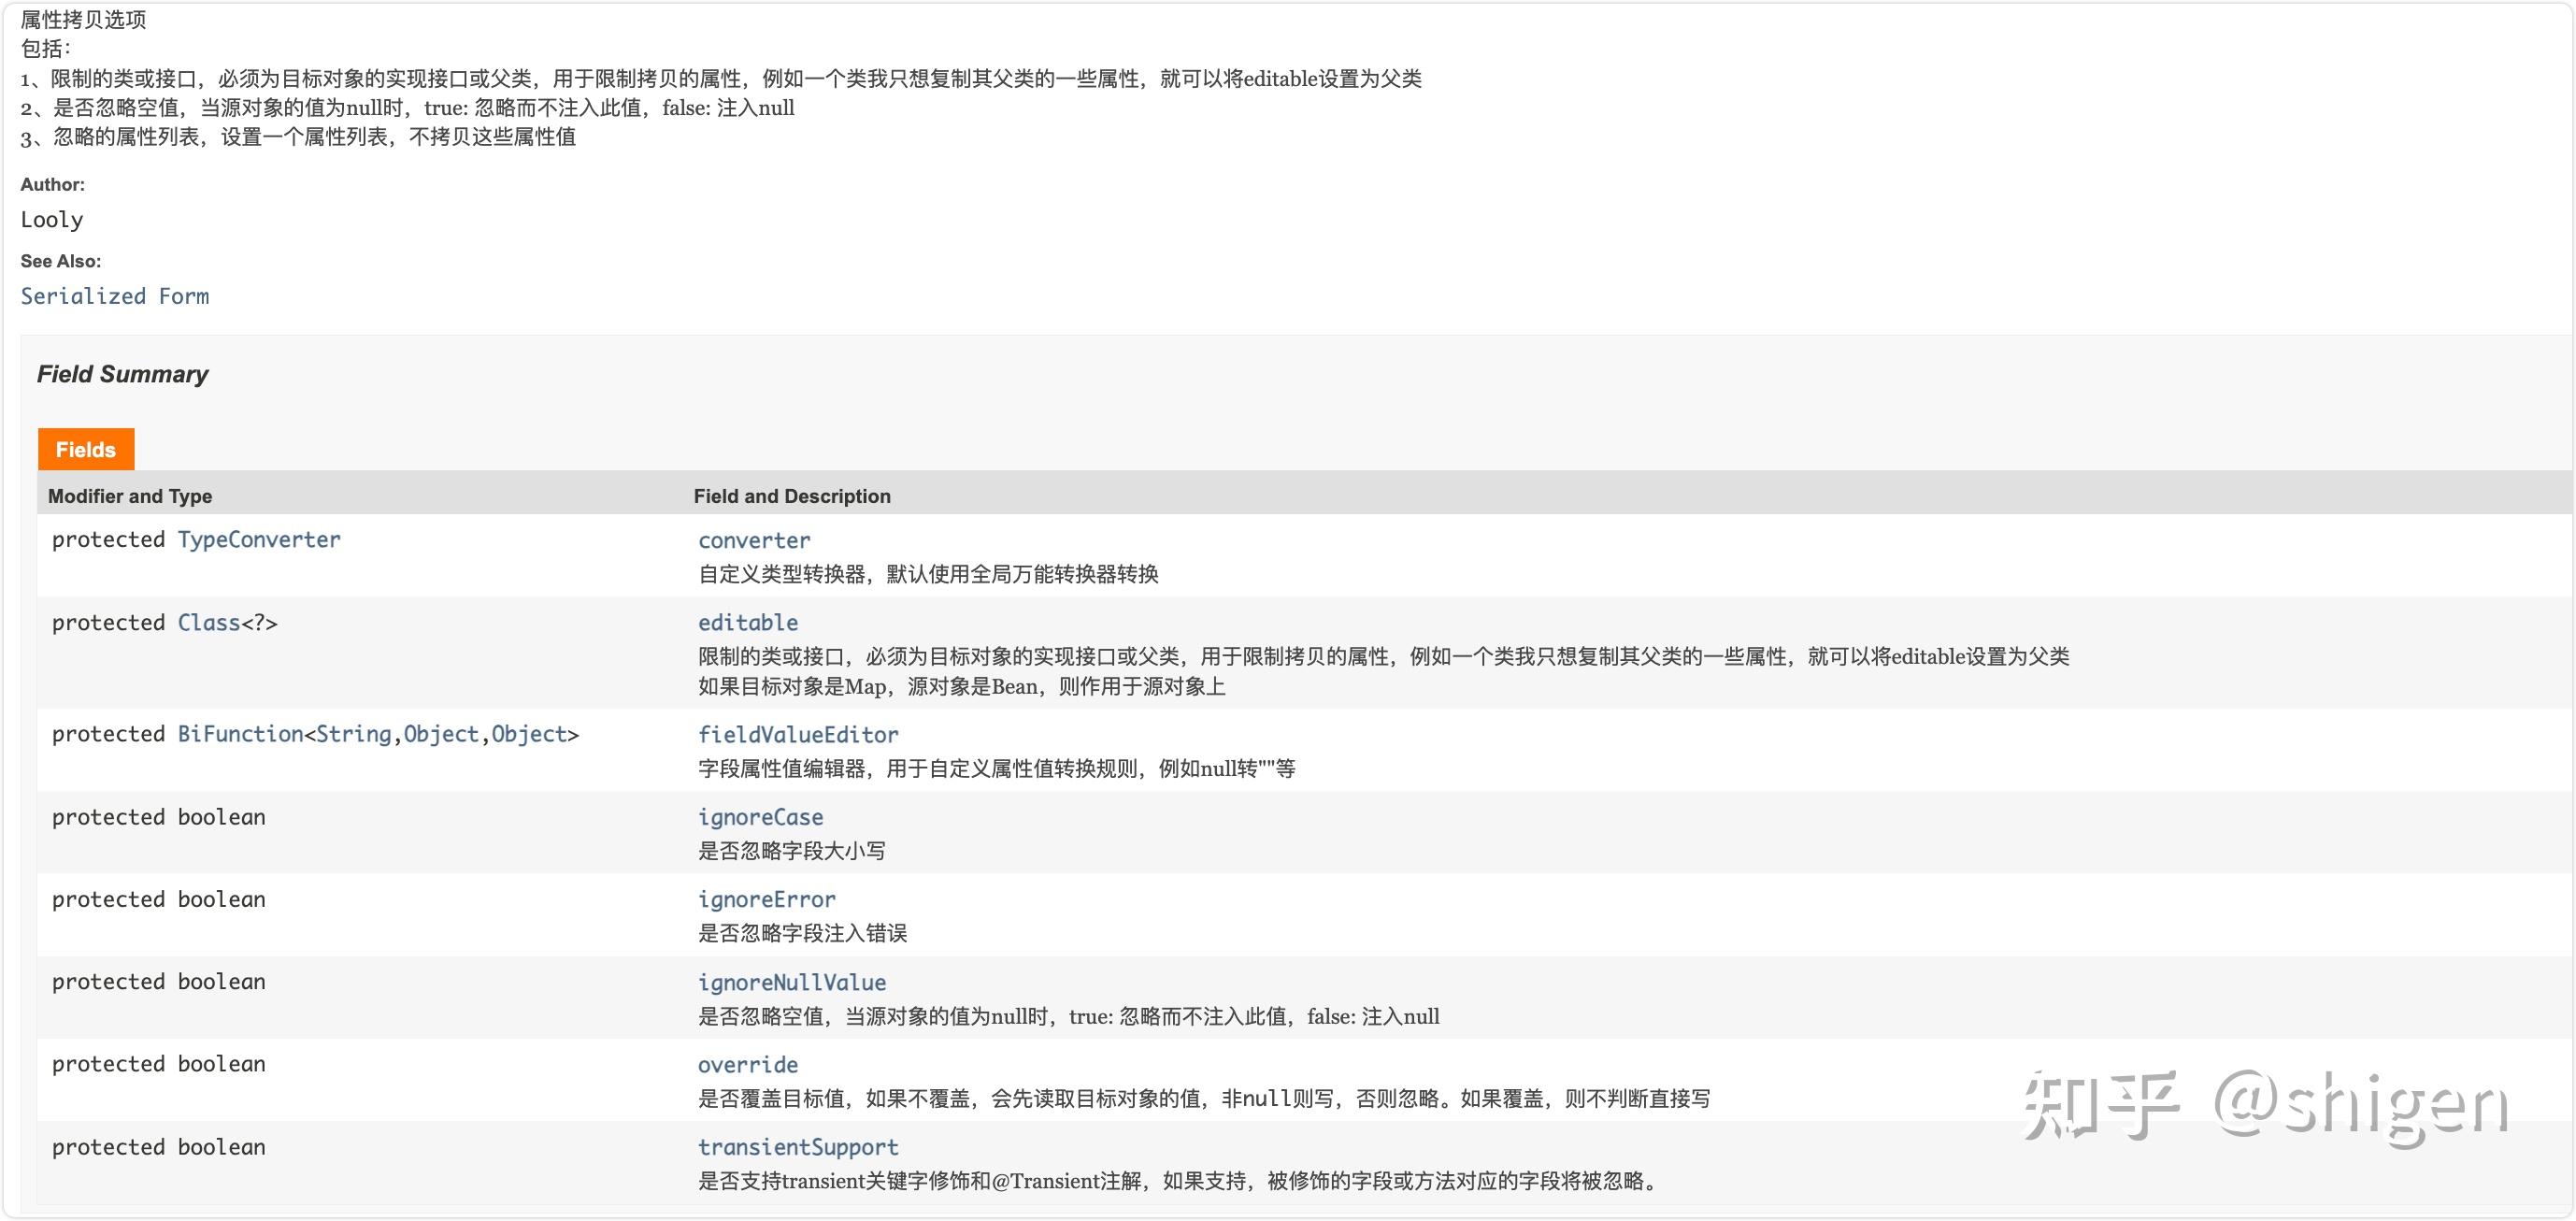The height and width of the screenshot is (1221, 2576).
Task: Click the converter field link
Action: (x=754, y=540)
